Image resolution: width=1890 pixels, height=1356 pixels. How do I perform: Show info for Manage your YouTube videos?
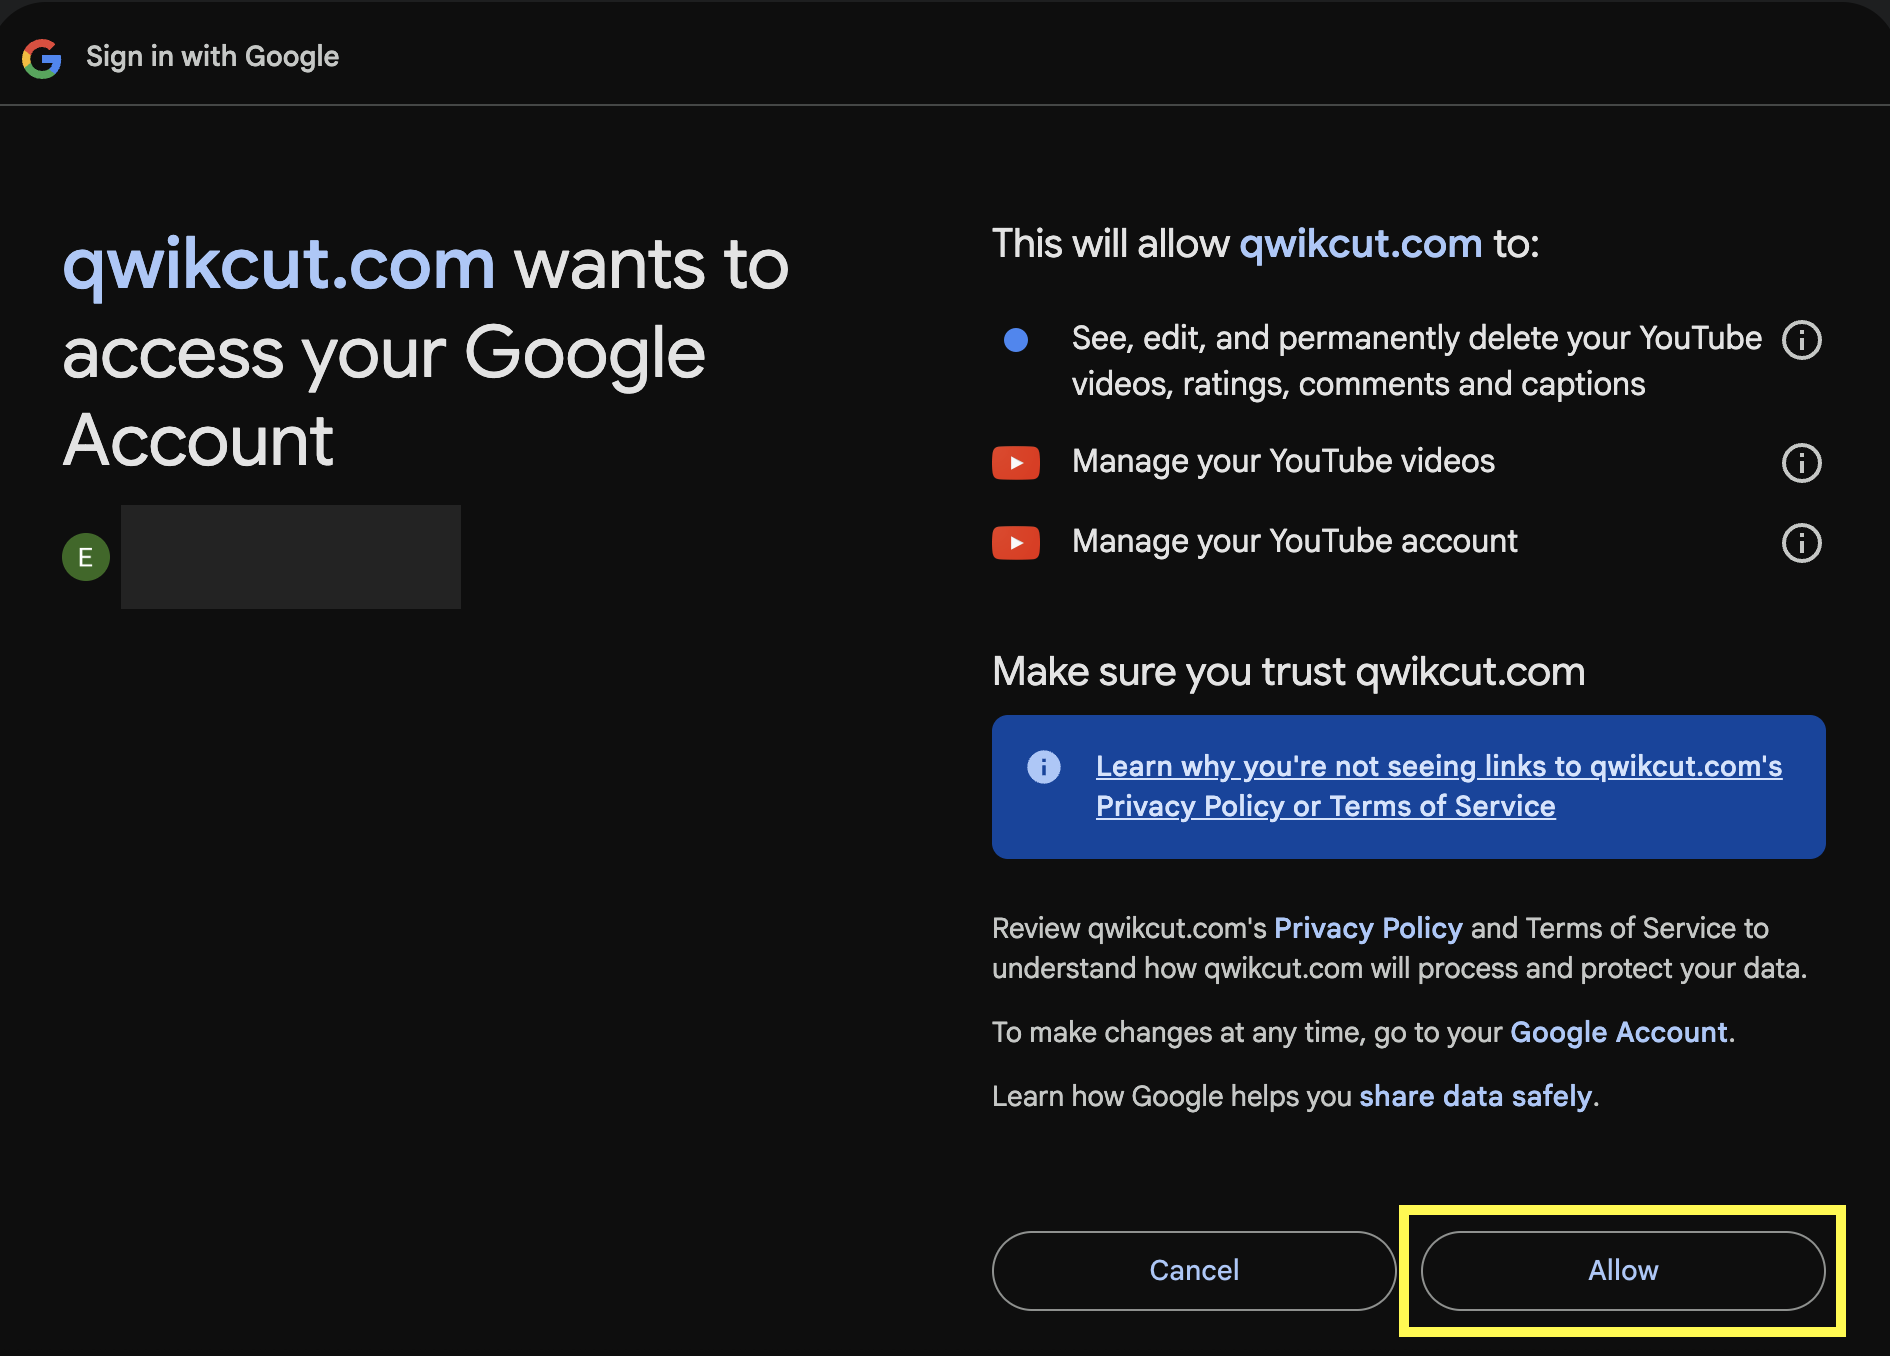point(1801,463)
